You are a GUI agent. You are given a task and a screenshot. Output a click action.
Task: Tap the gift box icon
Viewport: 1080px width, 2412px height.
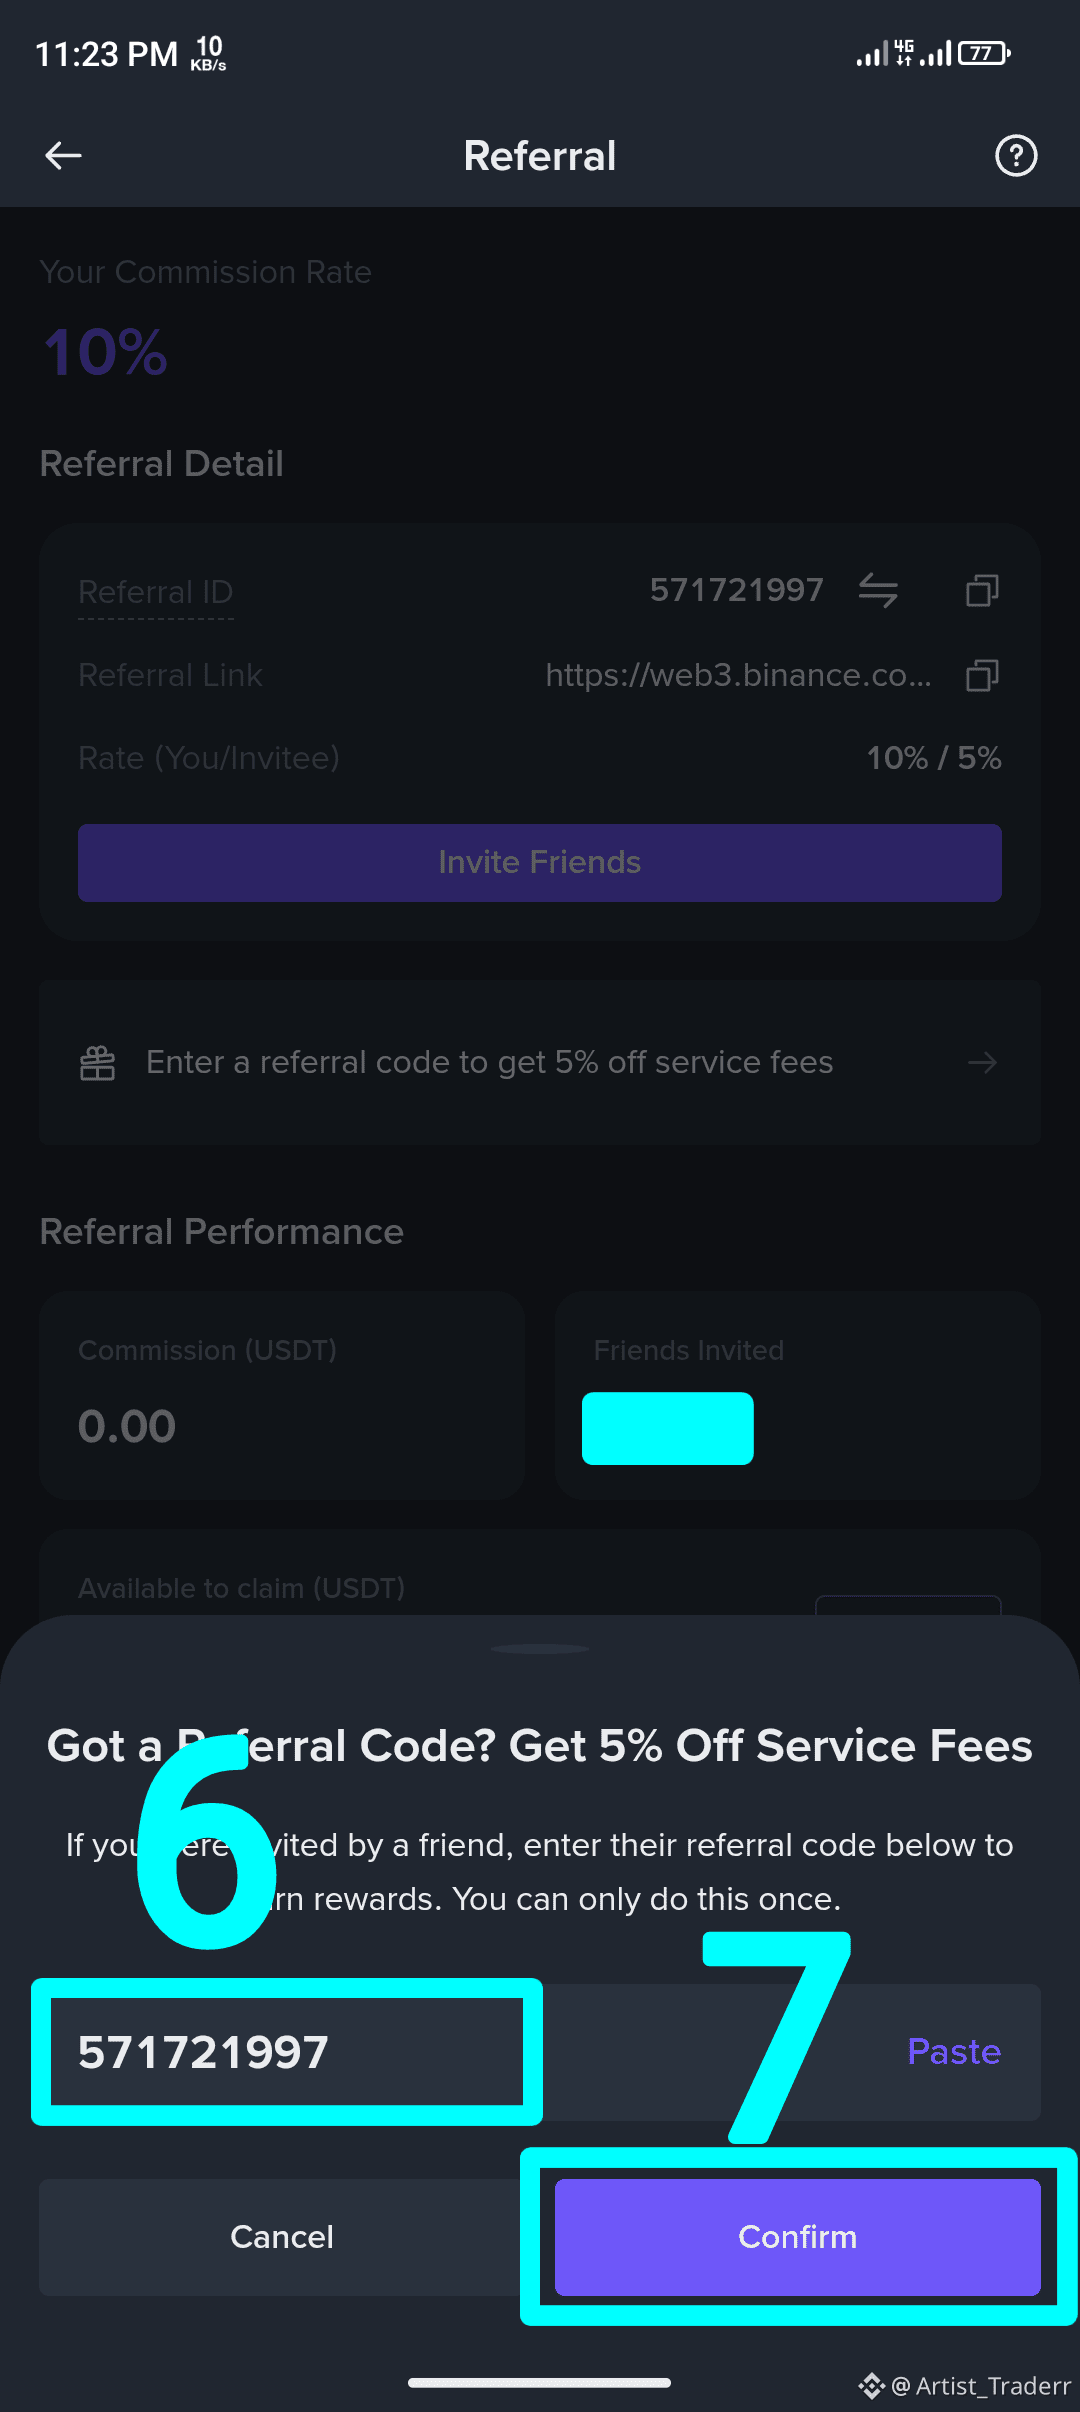coord(98,1062)
